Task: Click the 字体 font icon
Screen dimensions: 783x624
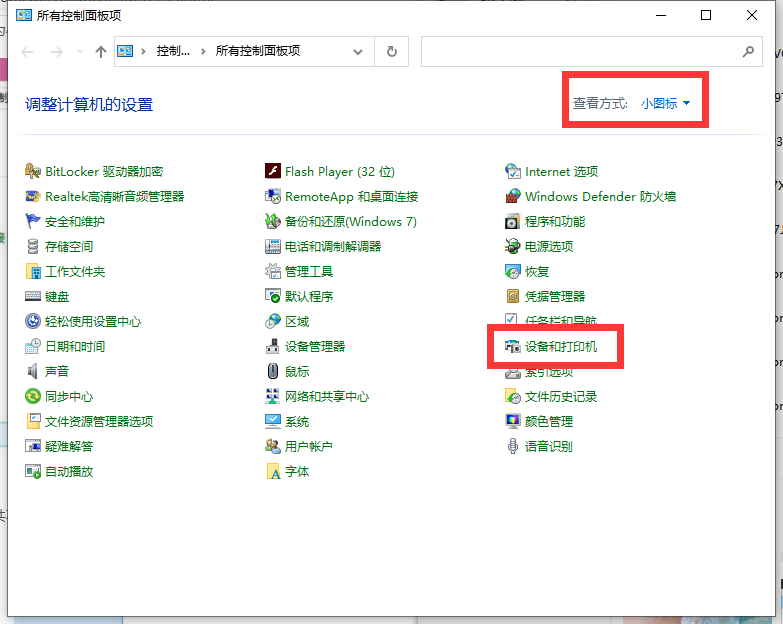Action: tap(273, 471)
